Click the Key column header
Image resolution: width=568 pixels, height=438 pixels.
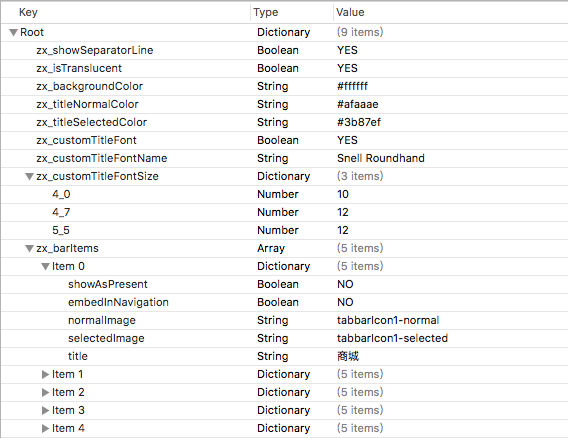(28, 12)
